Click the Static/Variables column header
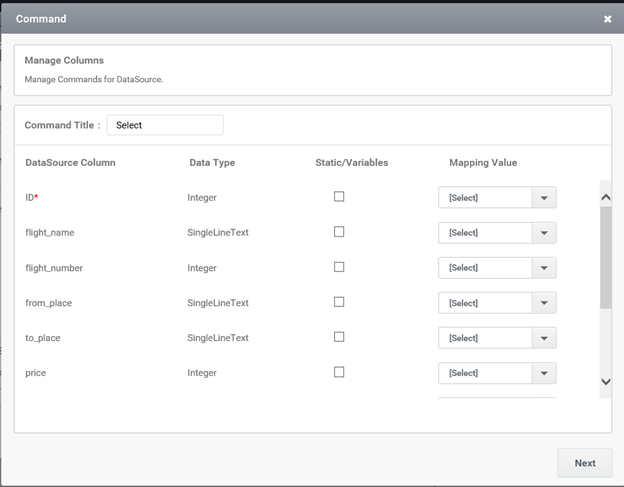 point(352,162)
